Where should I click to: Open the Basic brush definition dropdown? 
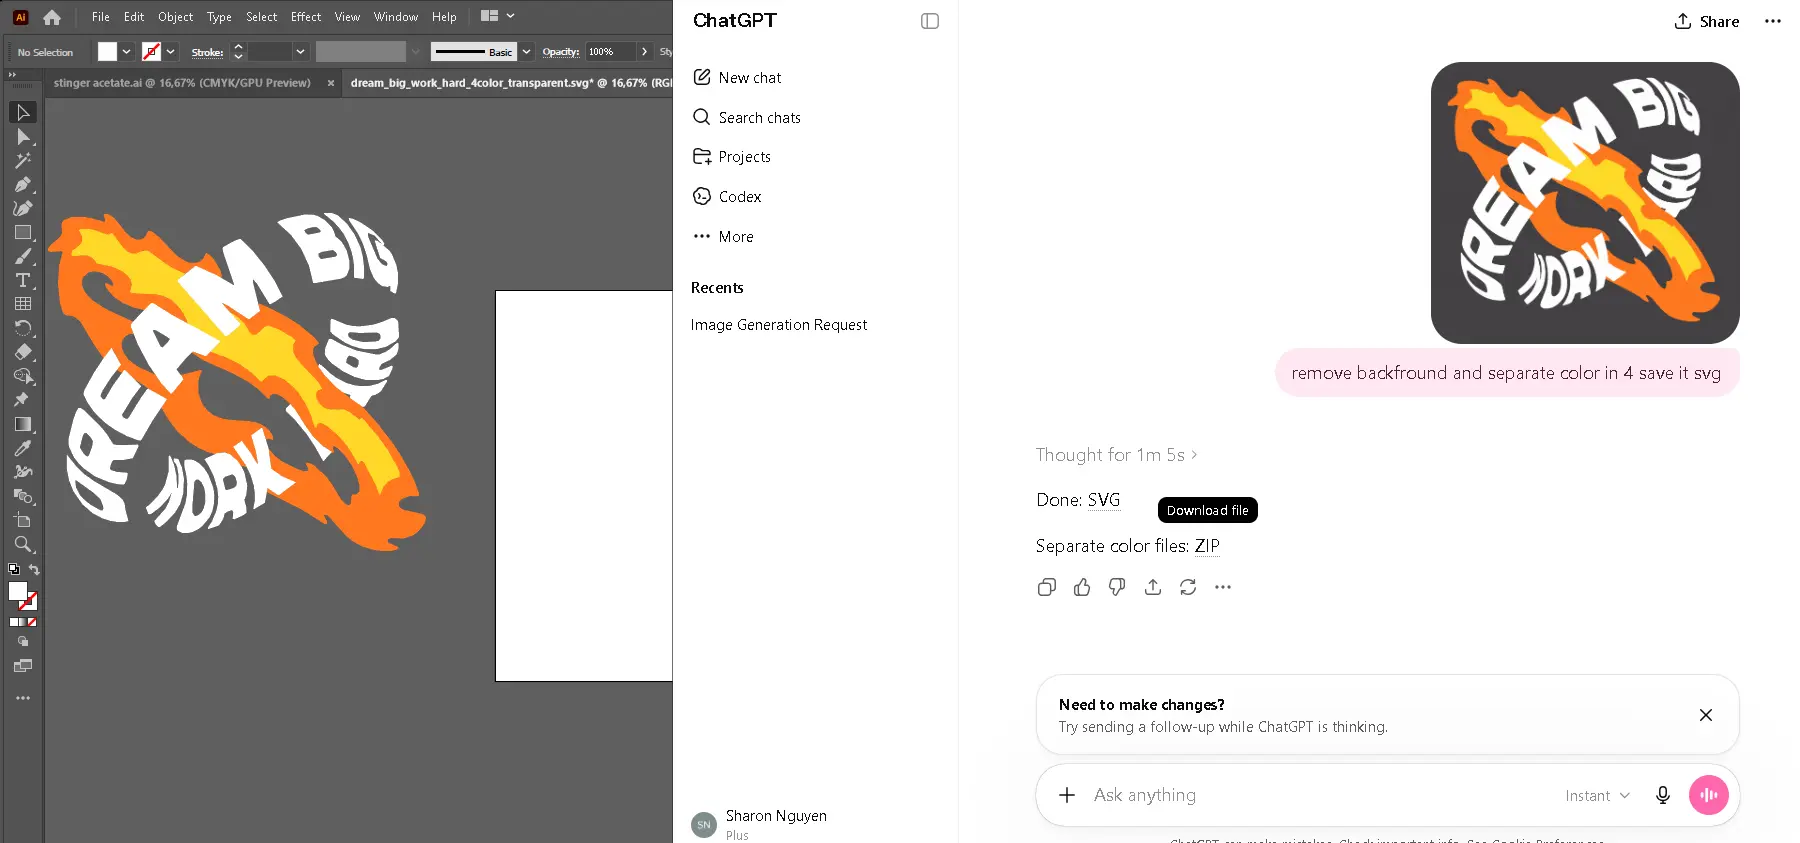pos(526,52)
